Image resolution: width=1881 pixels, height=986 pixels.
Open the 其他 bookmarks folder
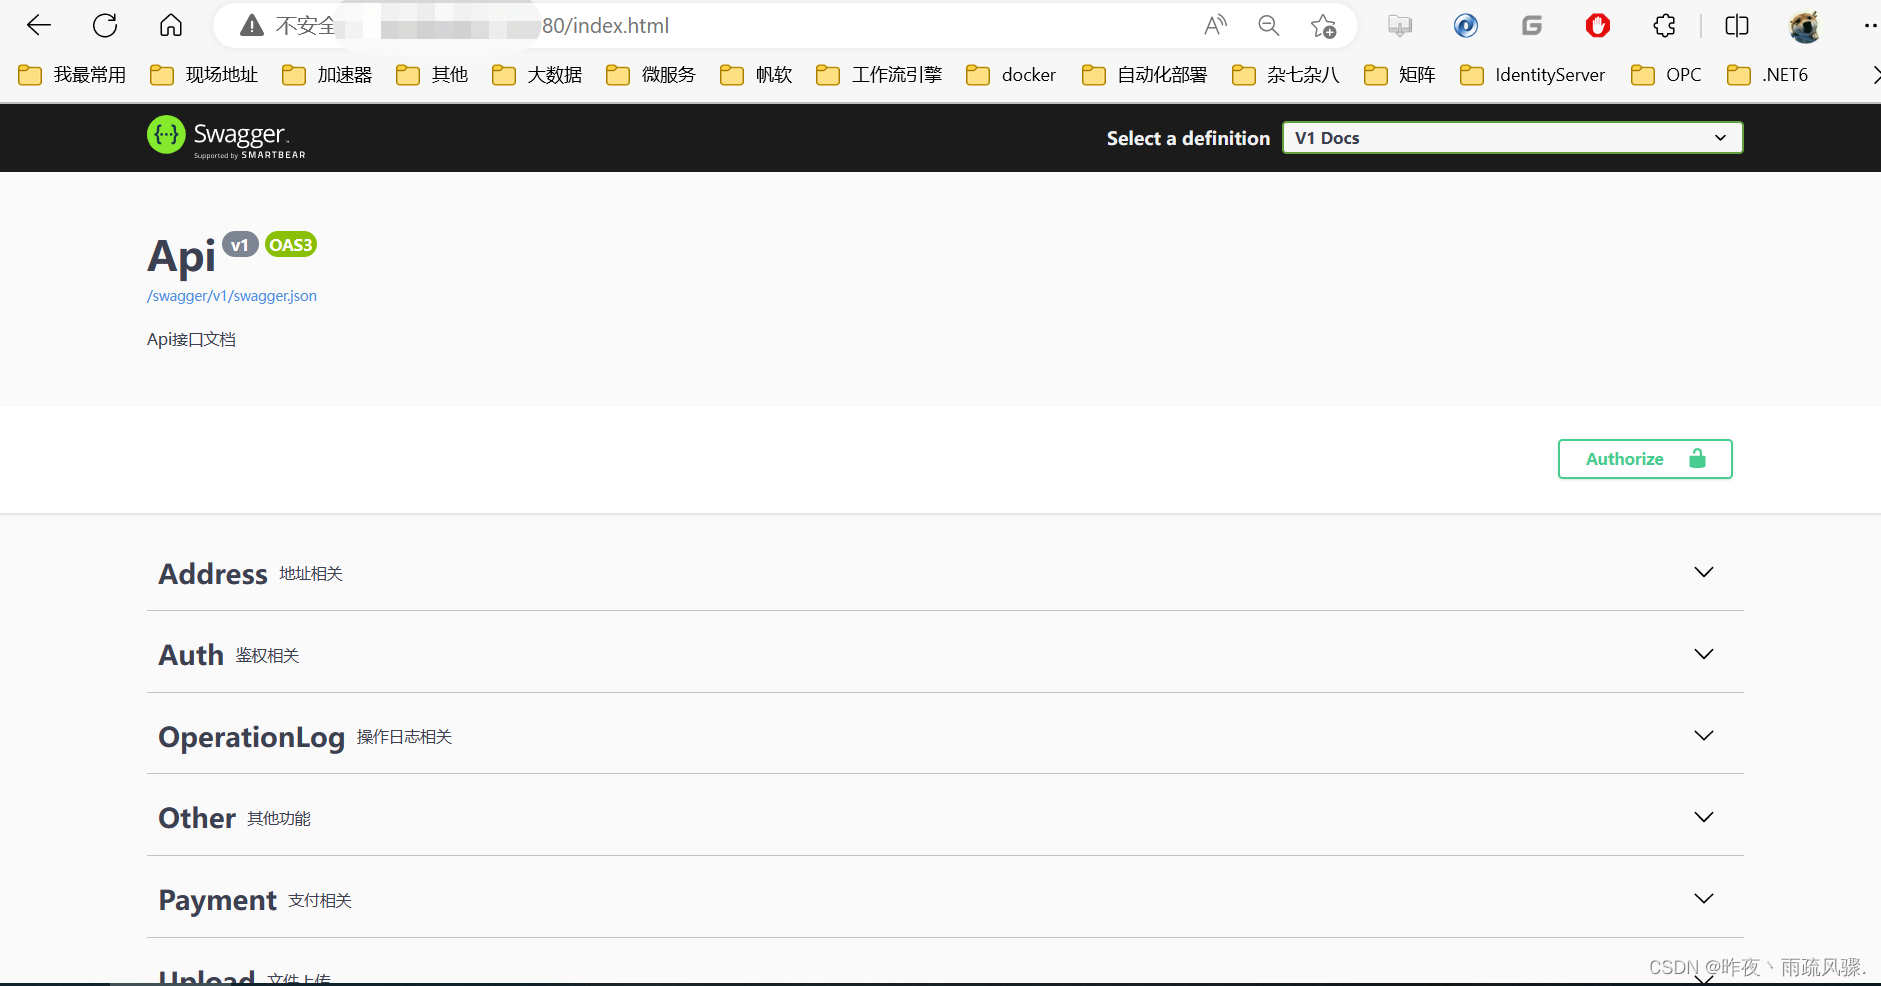click(432, 75)
